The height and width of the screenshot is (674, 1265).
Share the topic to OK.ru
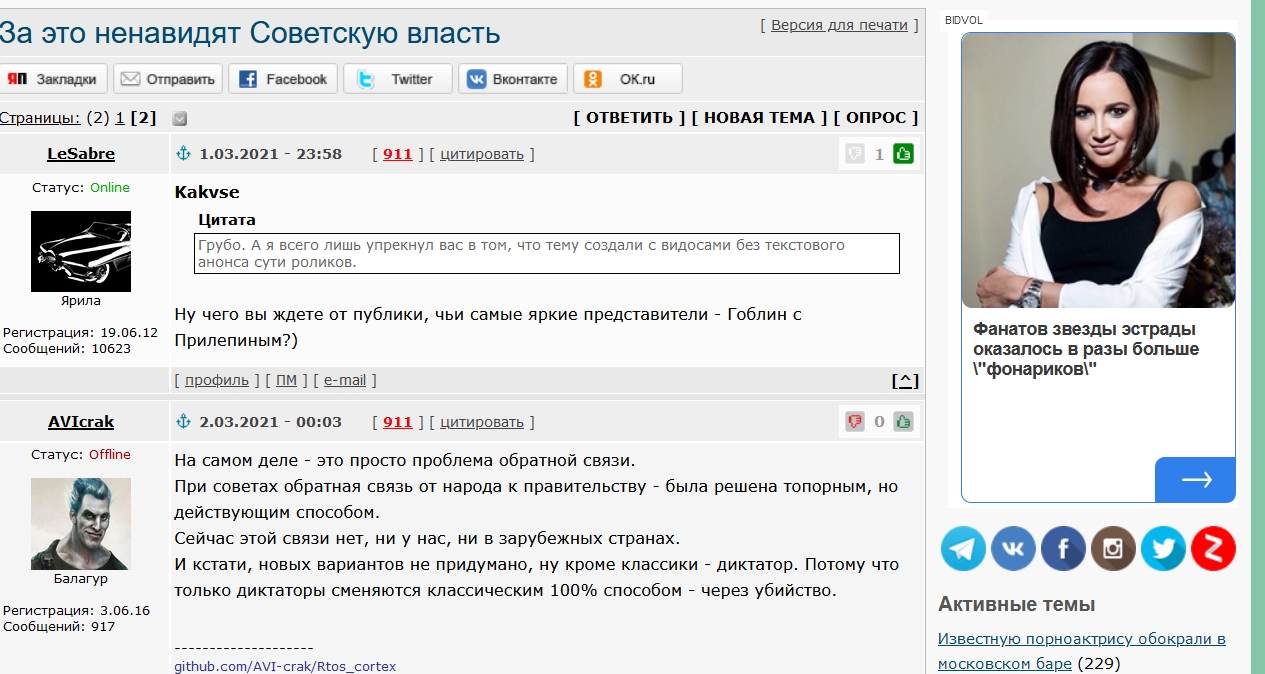(x=628, y=79)
